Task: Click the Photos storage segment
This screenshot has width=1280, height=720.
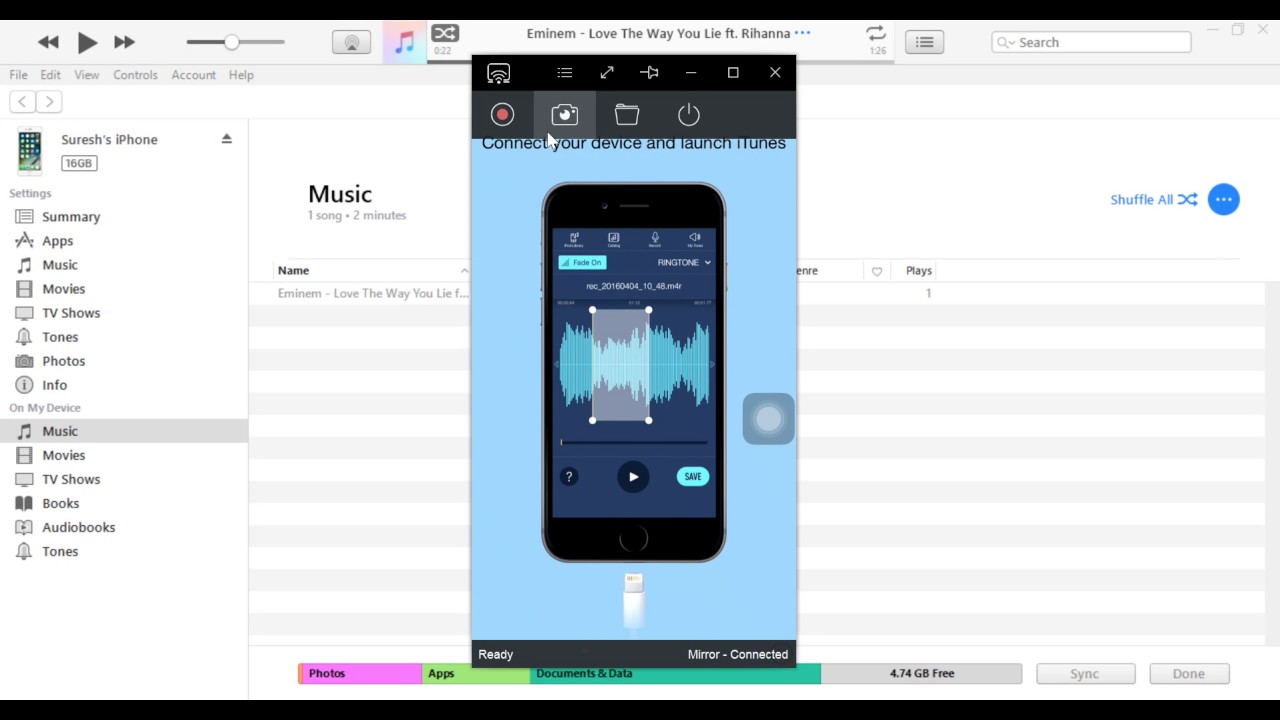Action: (x=360, y=674)
